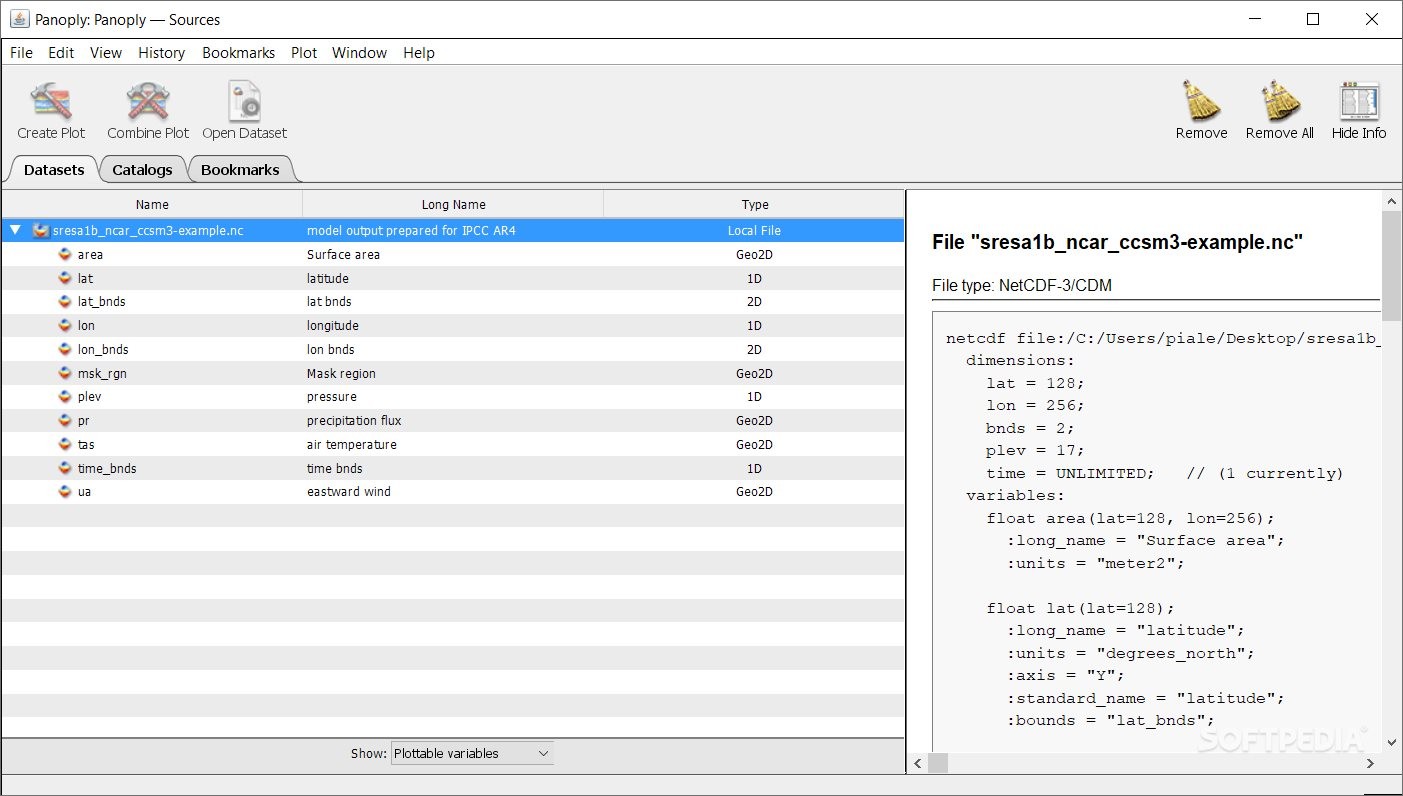
Task: Click the variable icon next to lat_bnds
Action: 66,302
